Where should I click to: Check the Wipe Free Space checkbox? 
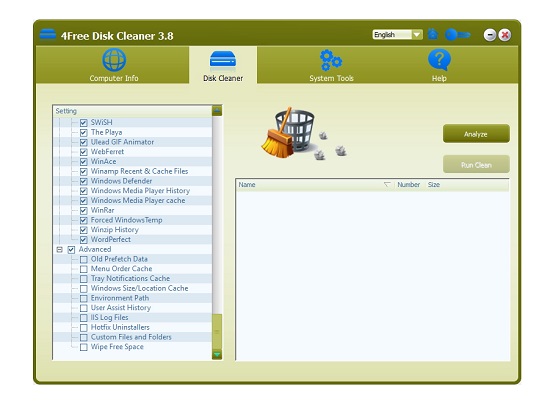(x=83, y=347)
